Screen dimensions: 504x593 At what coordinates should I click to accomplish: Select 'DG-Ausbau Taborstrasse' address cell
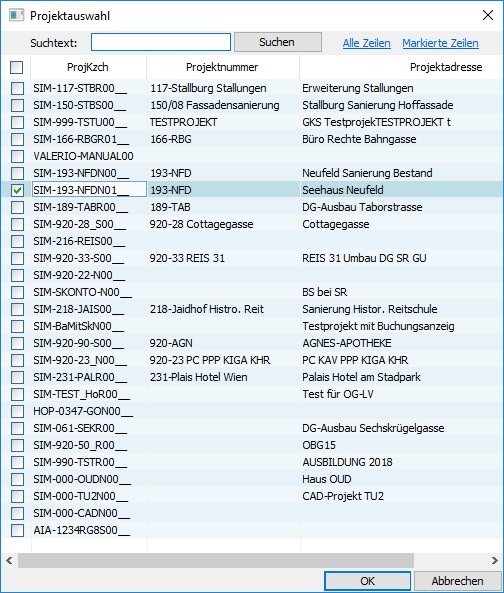coord(402,207)
